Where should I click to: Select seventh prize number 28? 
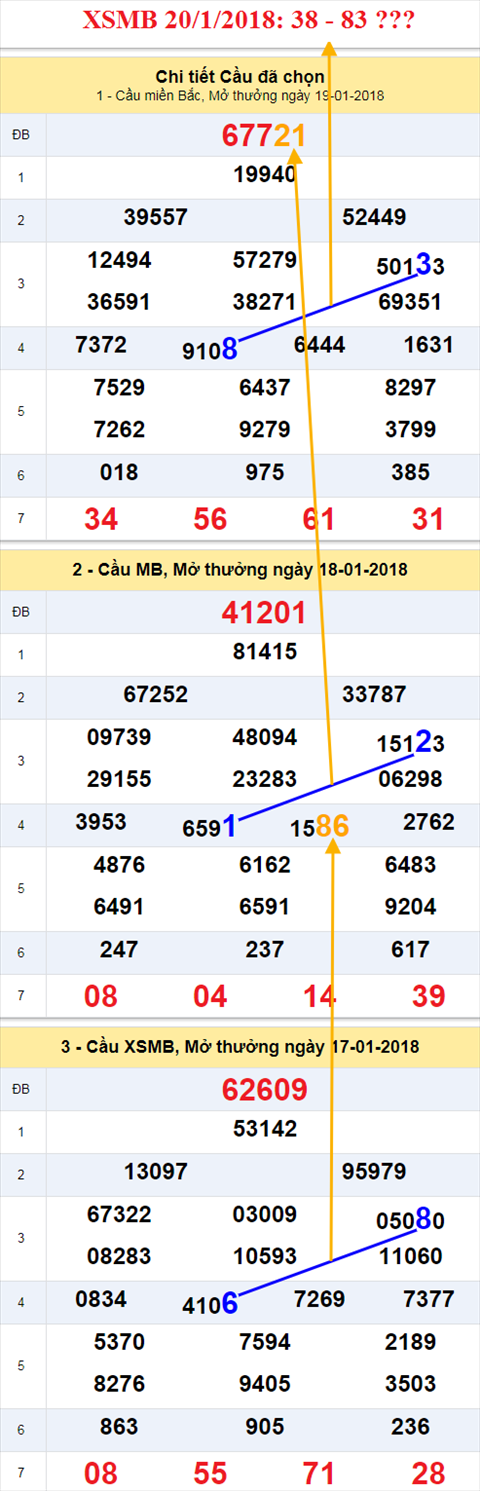(x=428, y=1473)
